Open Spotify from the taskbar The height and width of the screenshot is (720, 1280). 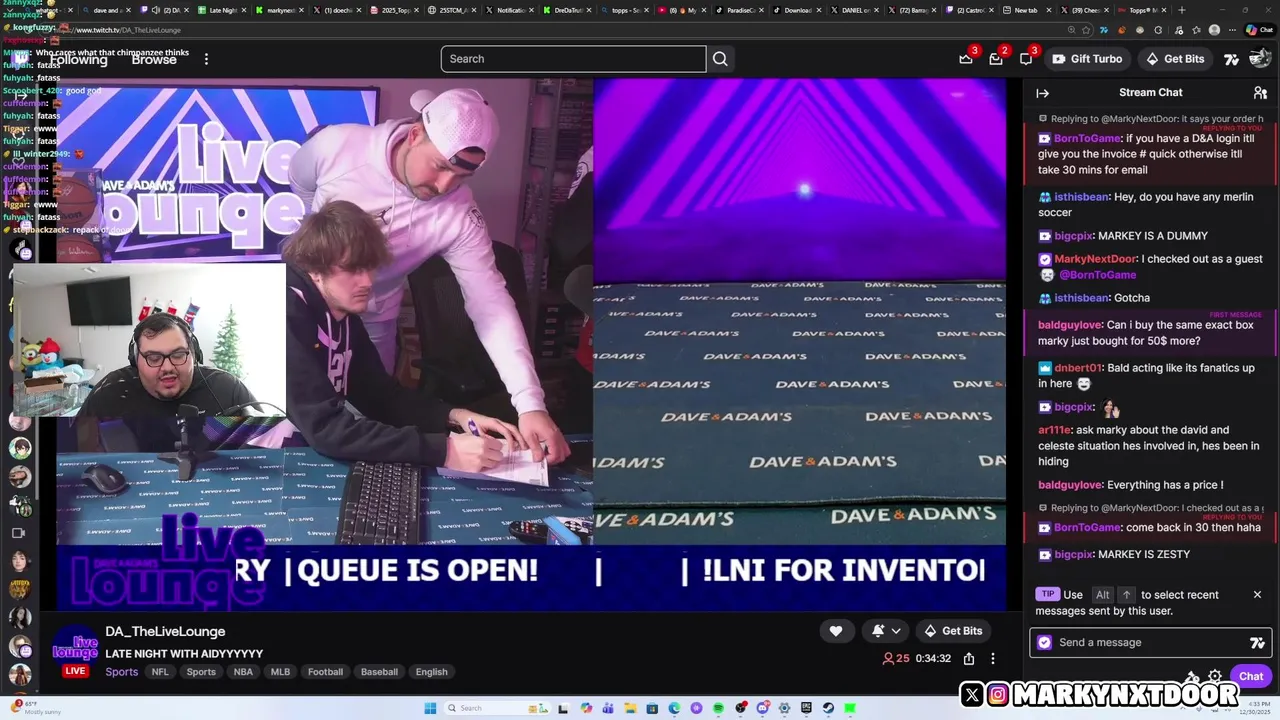coord(718,708)
